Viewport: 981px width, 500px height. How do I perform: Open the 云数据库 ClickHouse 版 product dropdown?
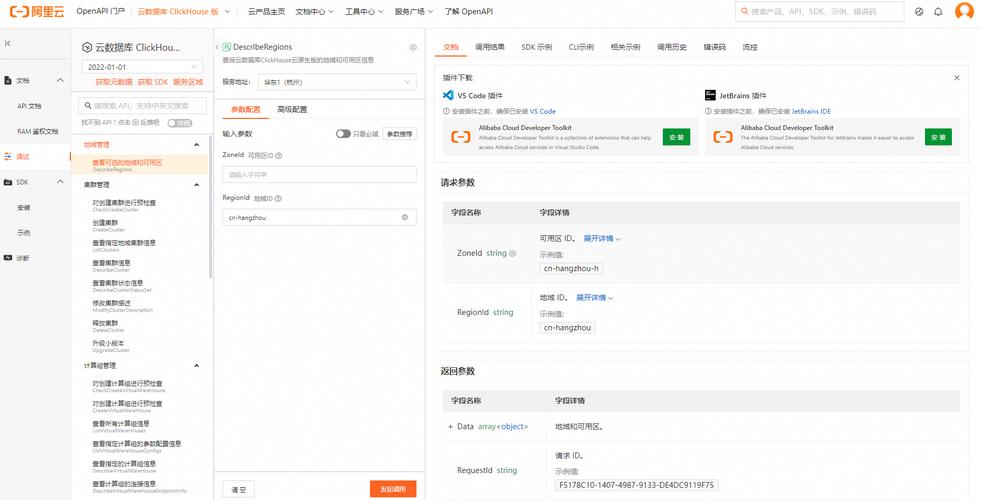tap(183, 11)
